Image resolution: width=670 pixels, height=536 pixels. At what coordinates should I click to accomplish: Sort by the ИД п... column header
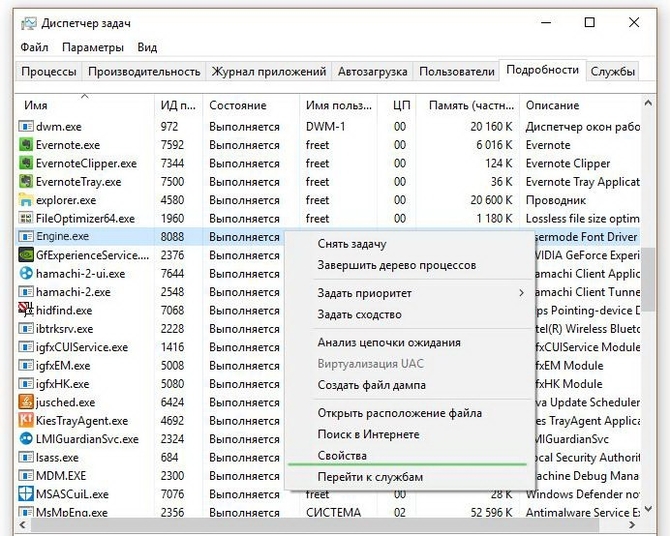point(178,105)
